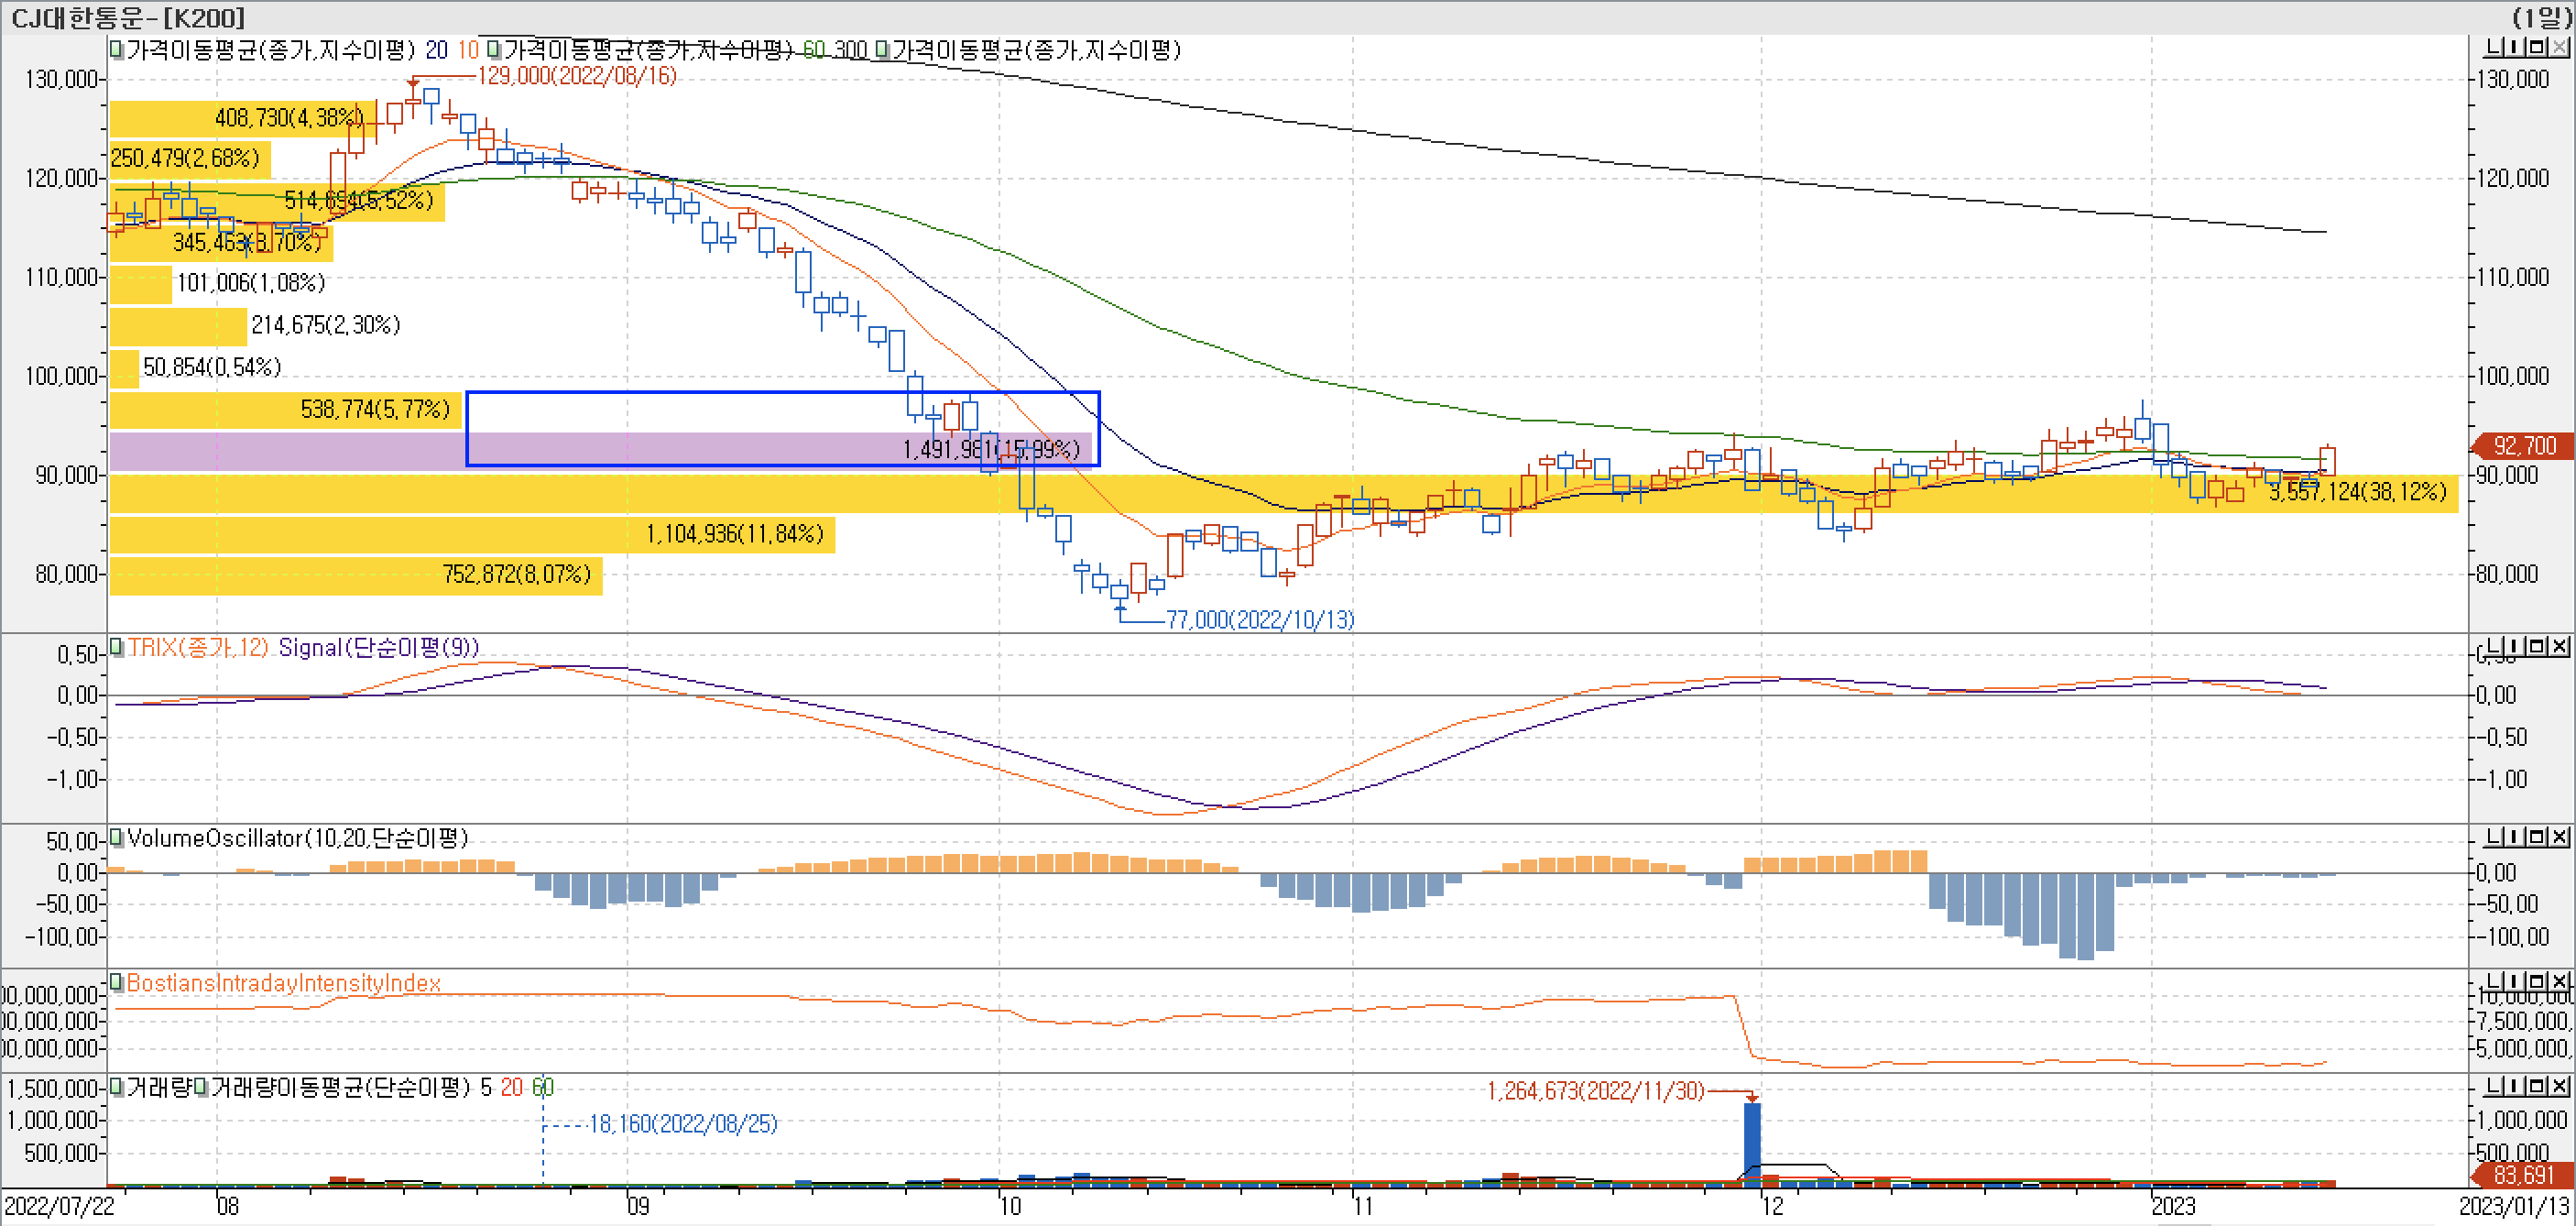Click the bar icon in the TRIX panel header
Screen dimensions: 2576x1226
tap(2514, 646)
